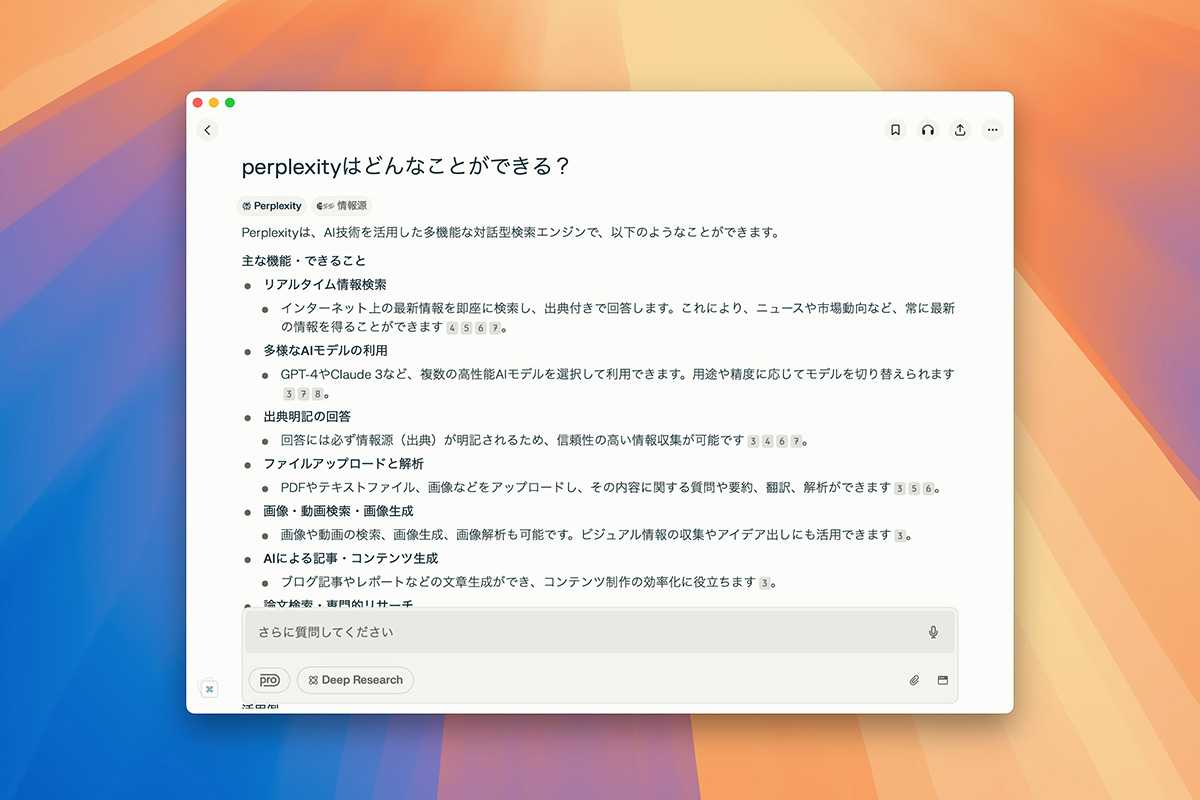Attach a file with the paperclip icon
The image size is (1200, 800).
[914, 680]
